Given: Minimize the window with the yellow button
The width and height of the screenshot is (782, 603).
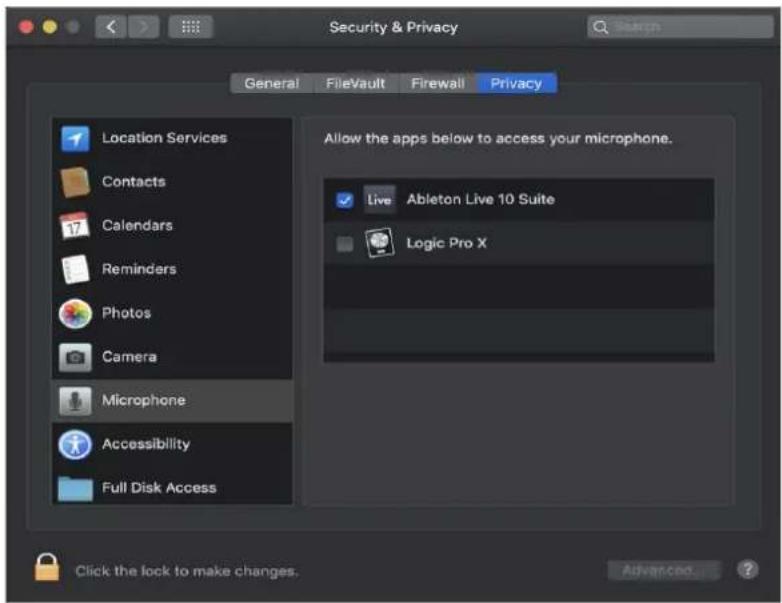Looking at the screenshot, I should 49,26.
